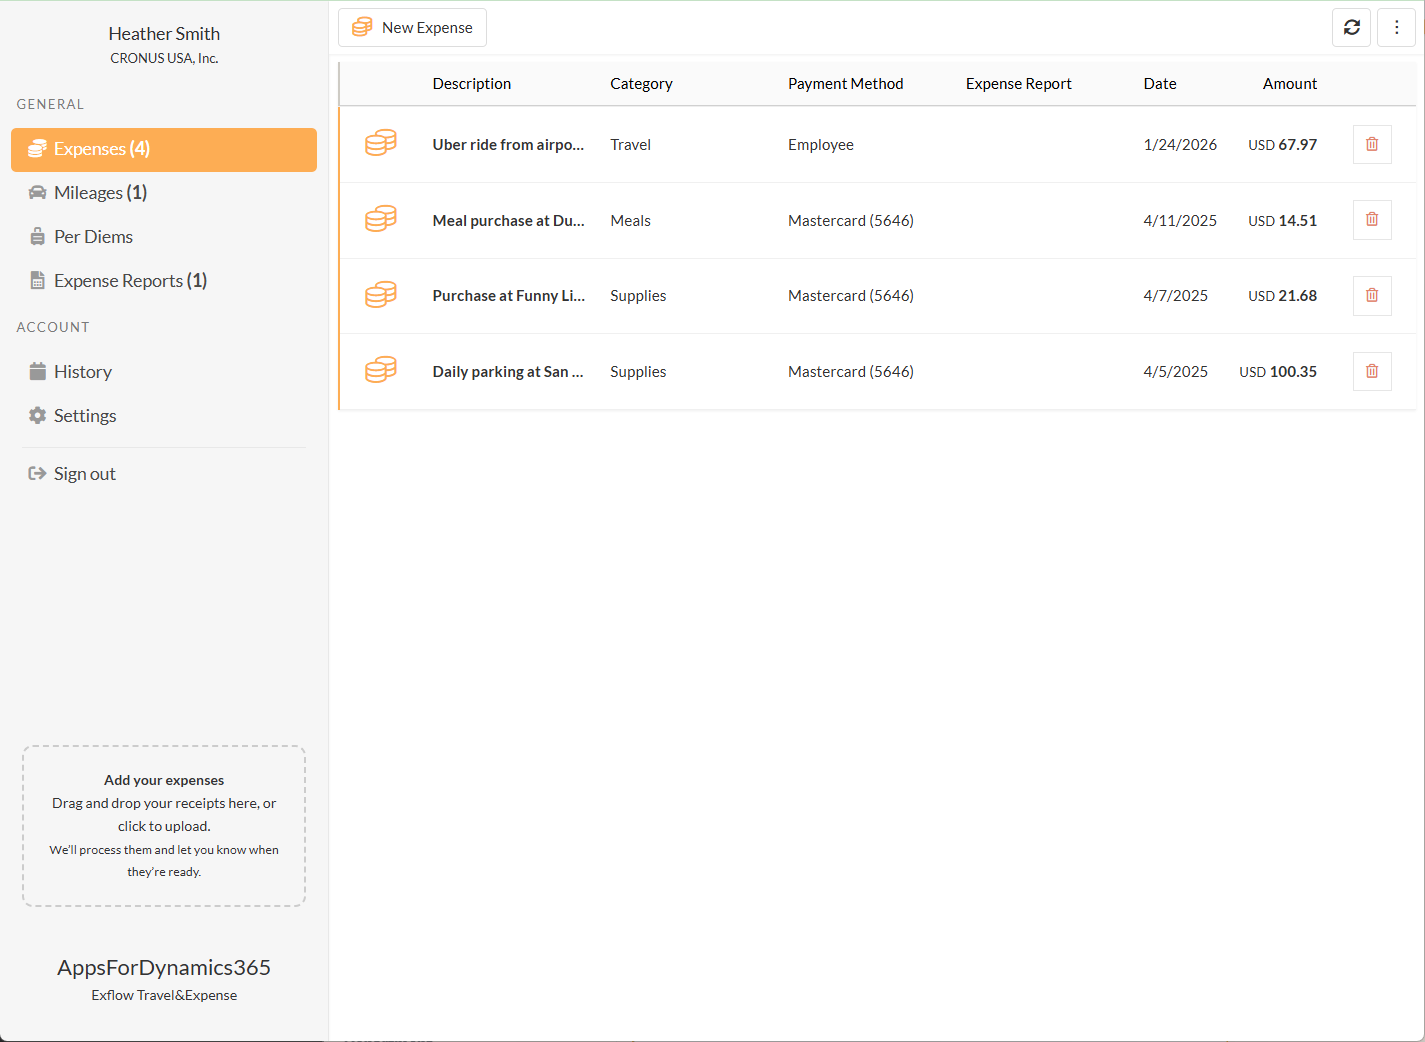Sort by the Amount column header
The image size is (1425, 1042).
pyautogui.click(x=1289, y=84)
